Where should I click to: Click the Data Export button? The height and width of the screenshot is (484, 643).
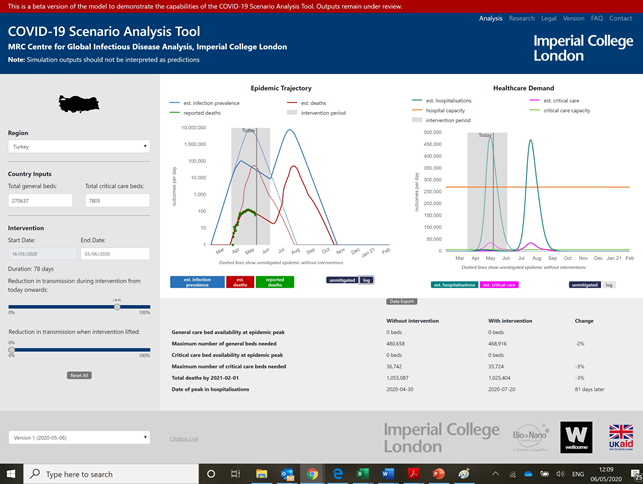click(x=401, y=300)
